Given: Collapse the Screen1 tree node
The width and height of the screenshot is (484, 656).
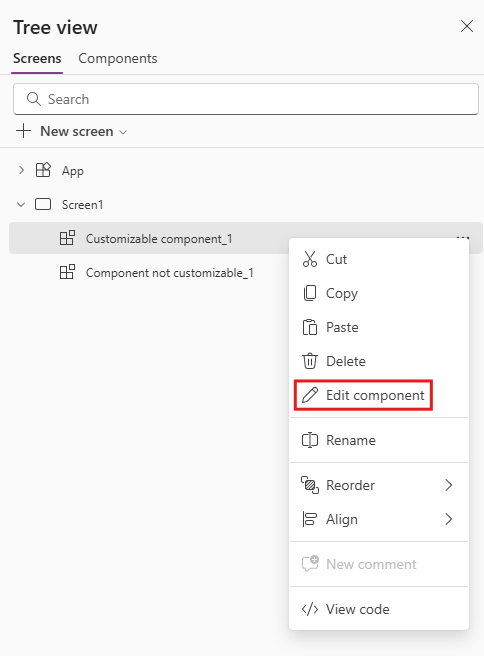Looking at the screenshot, I should point(21,205).
